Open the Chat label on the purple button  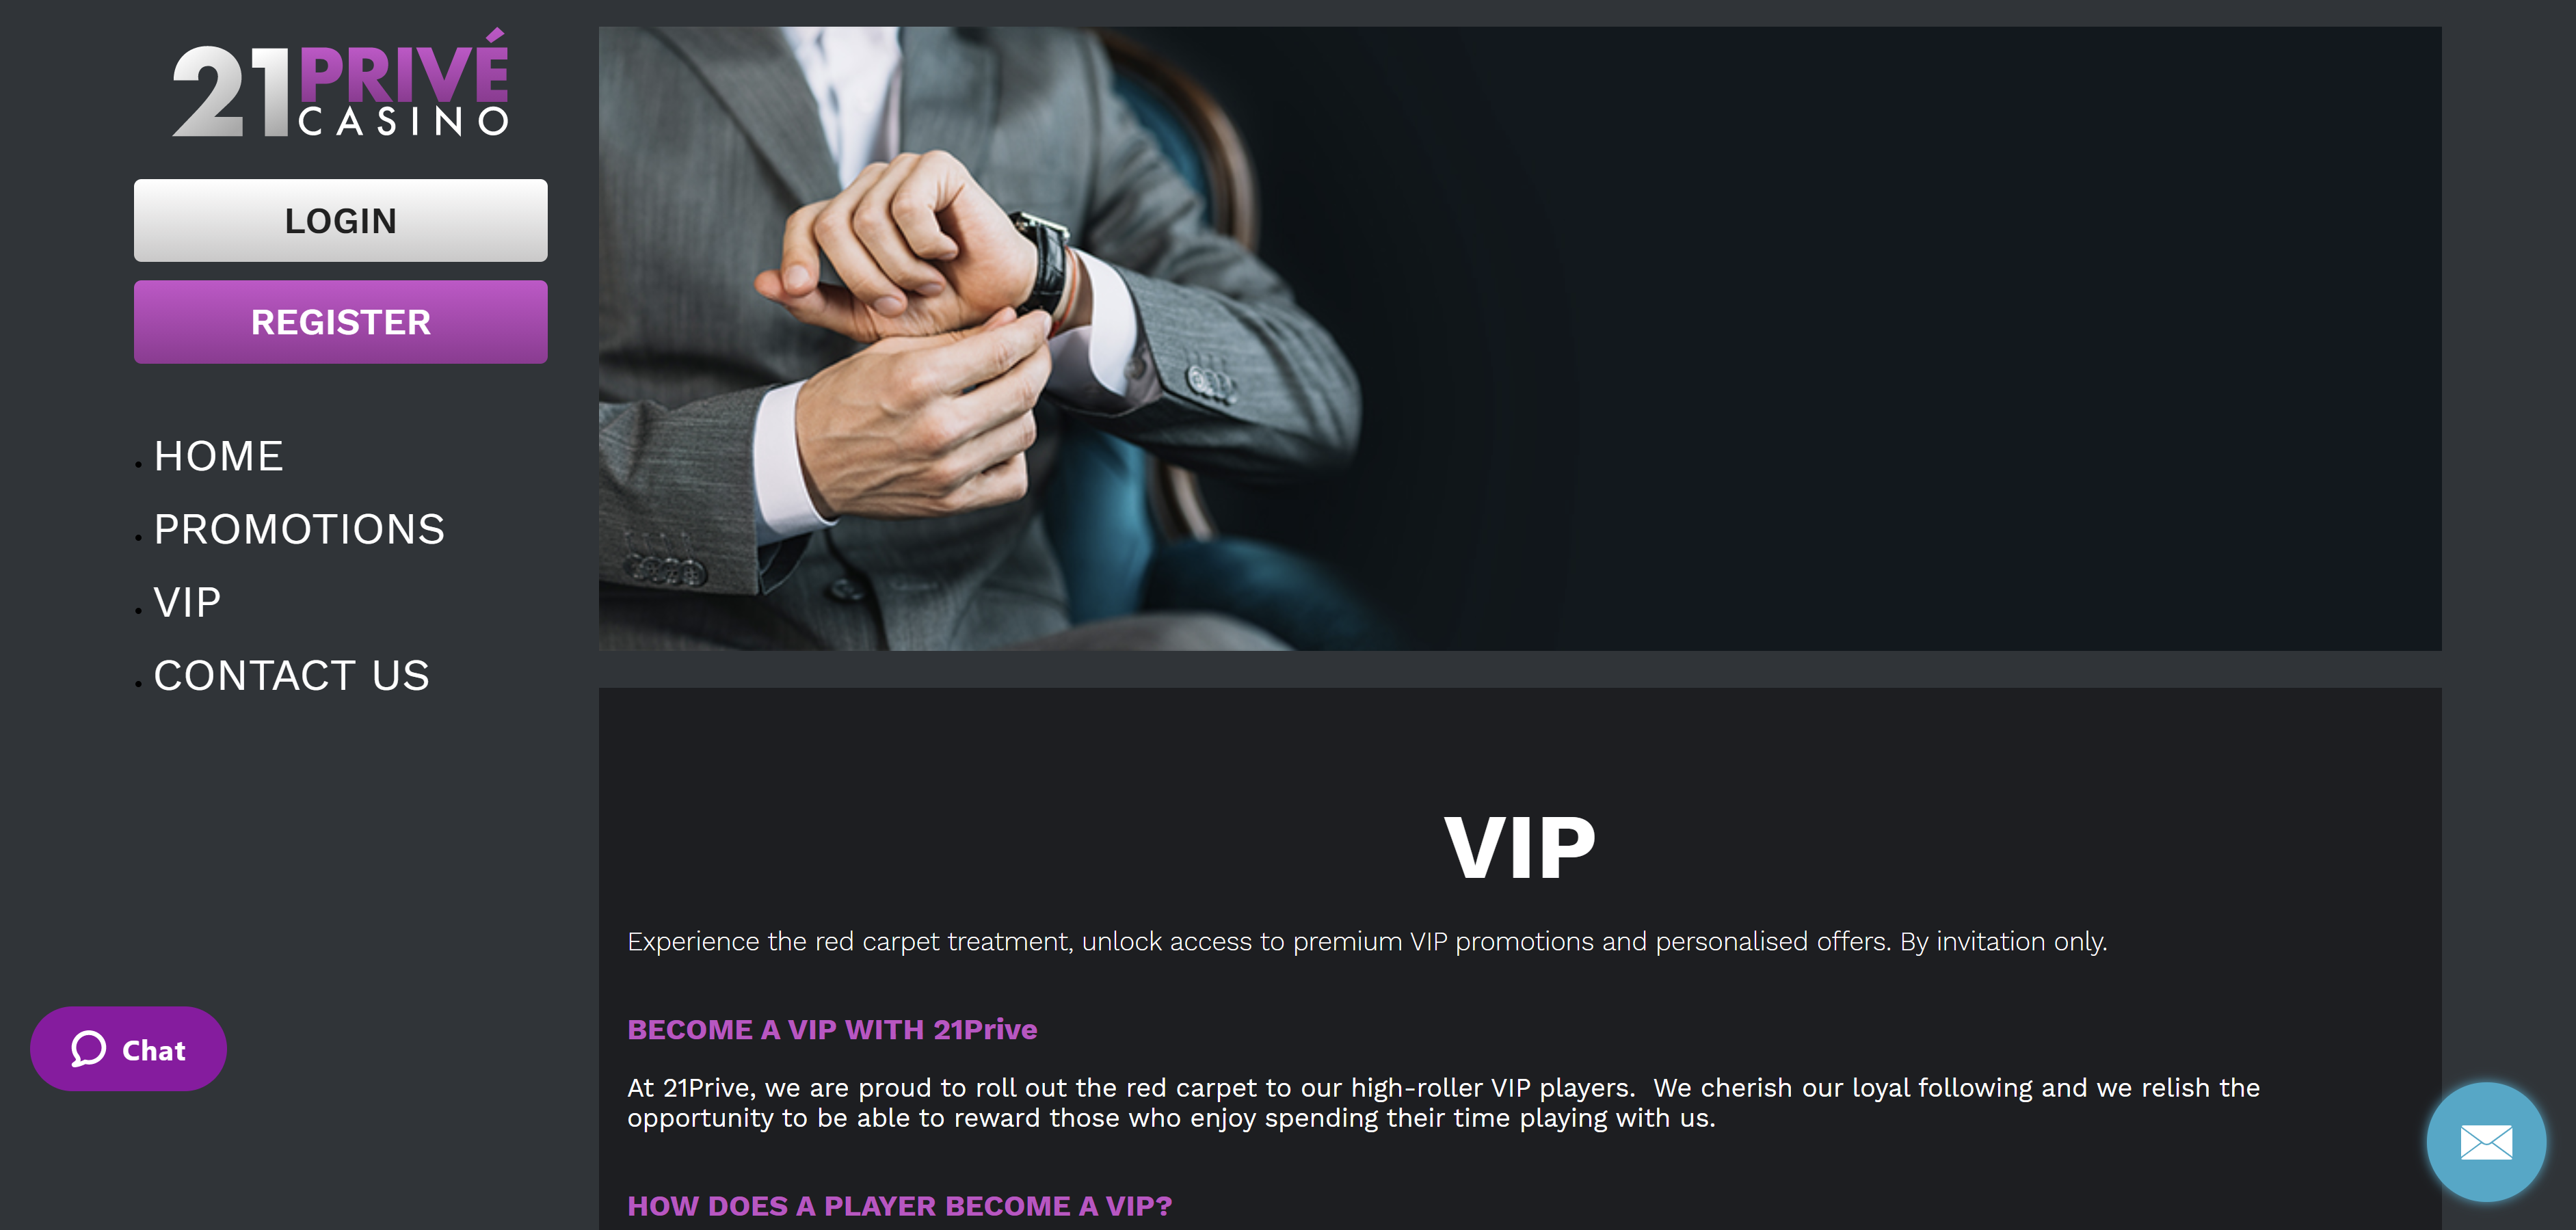click(154, 1050)
